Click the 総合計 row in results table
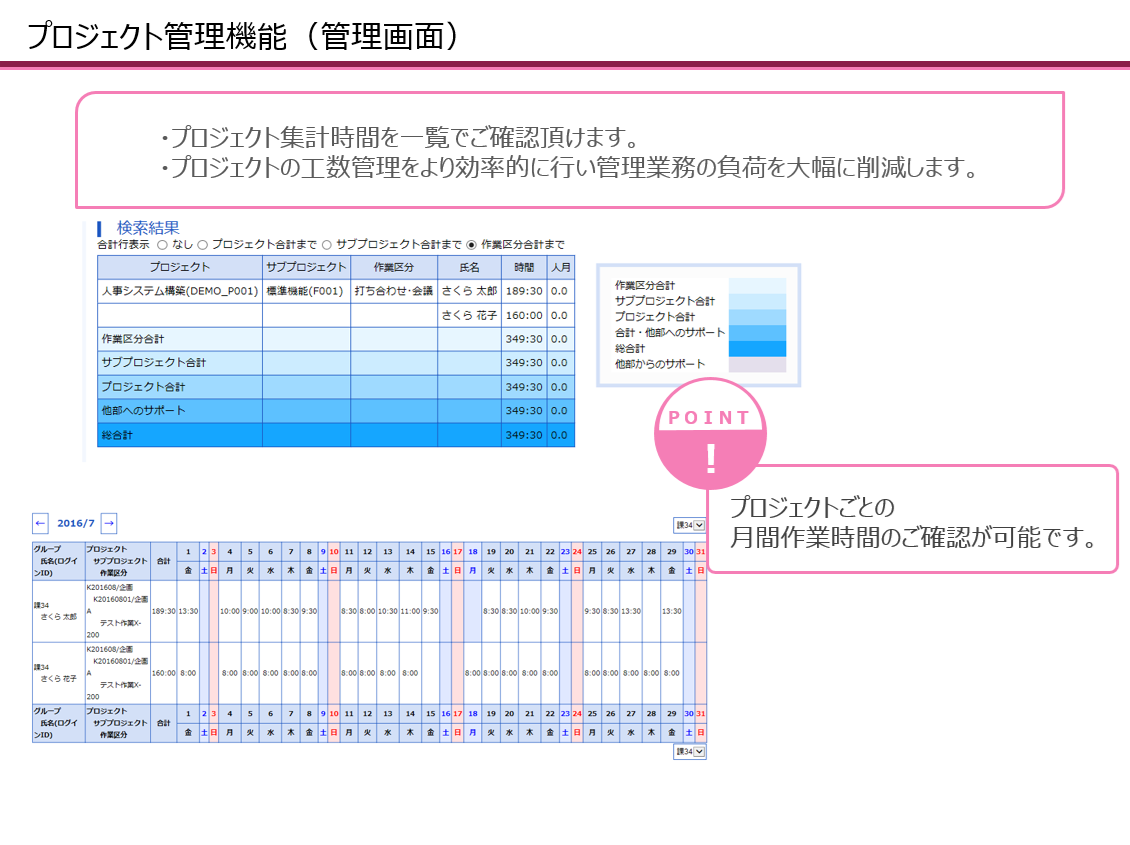The width and height of the screenshot is (1130, 845). [180, 435]
